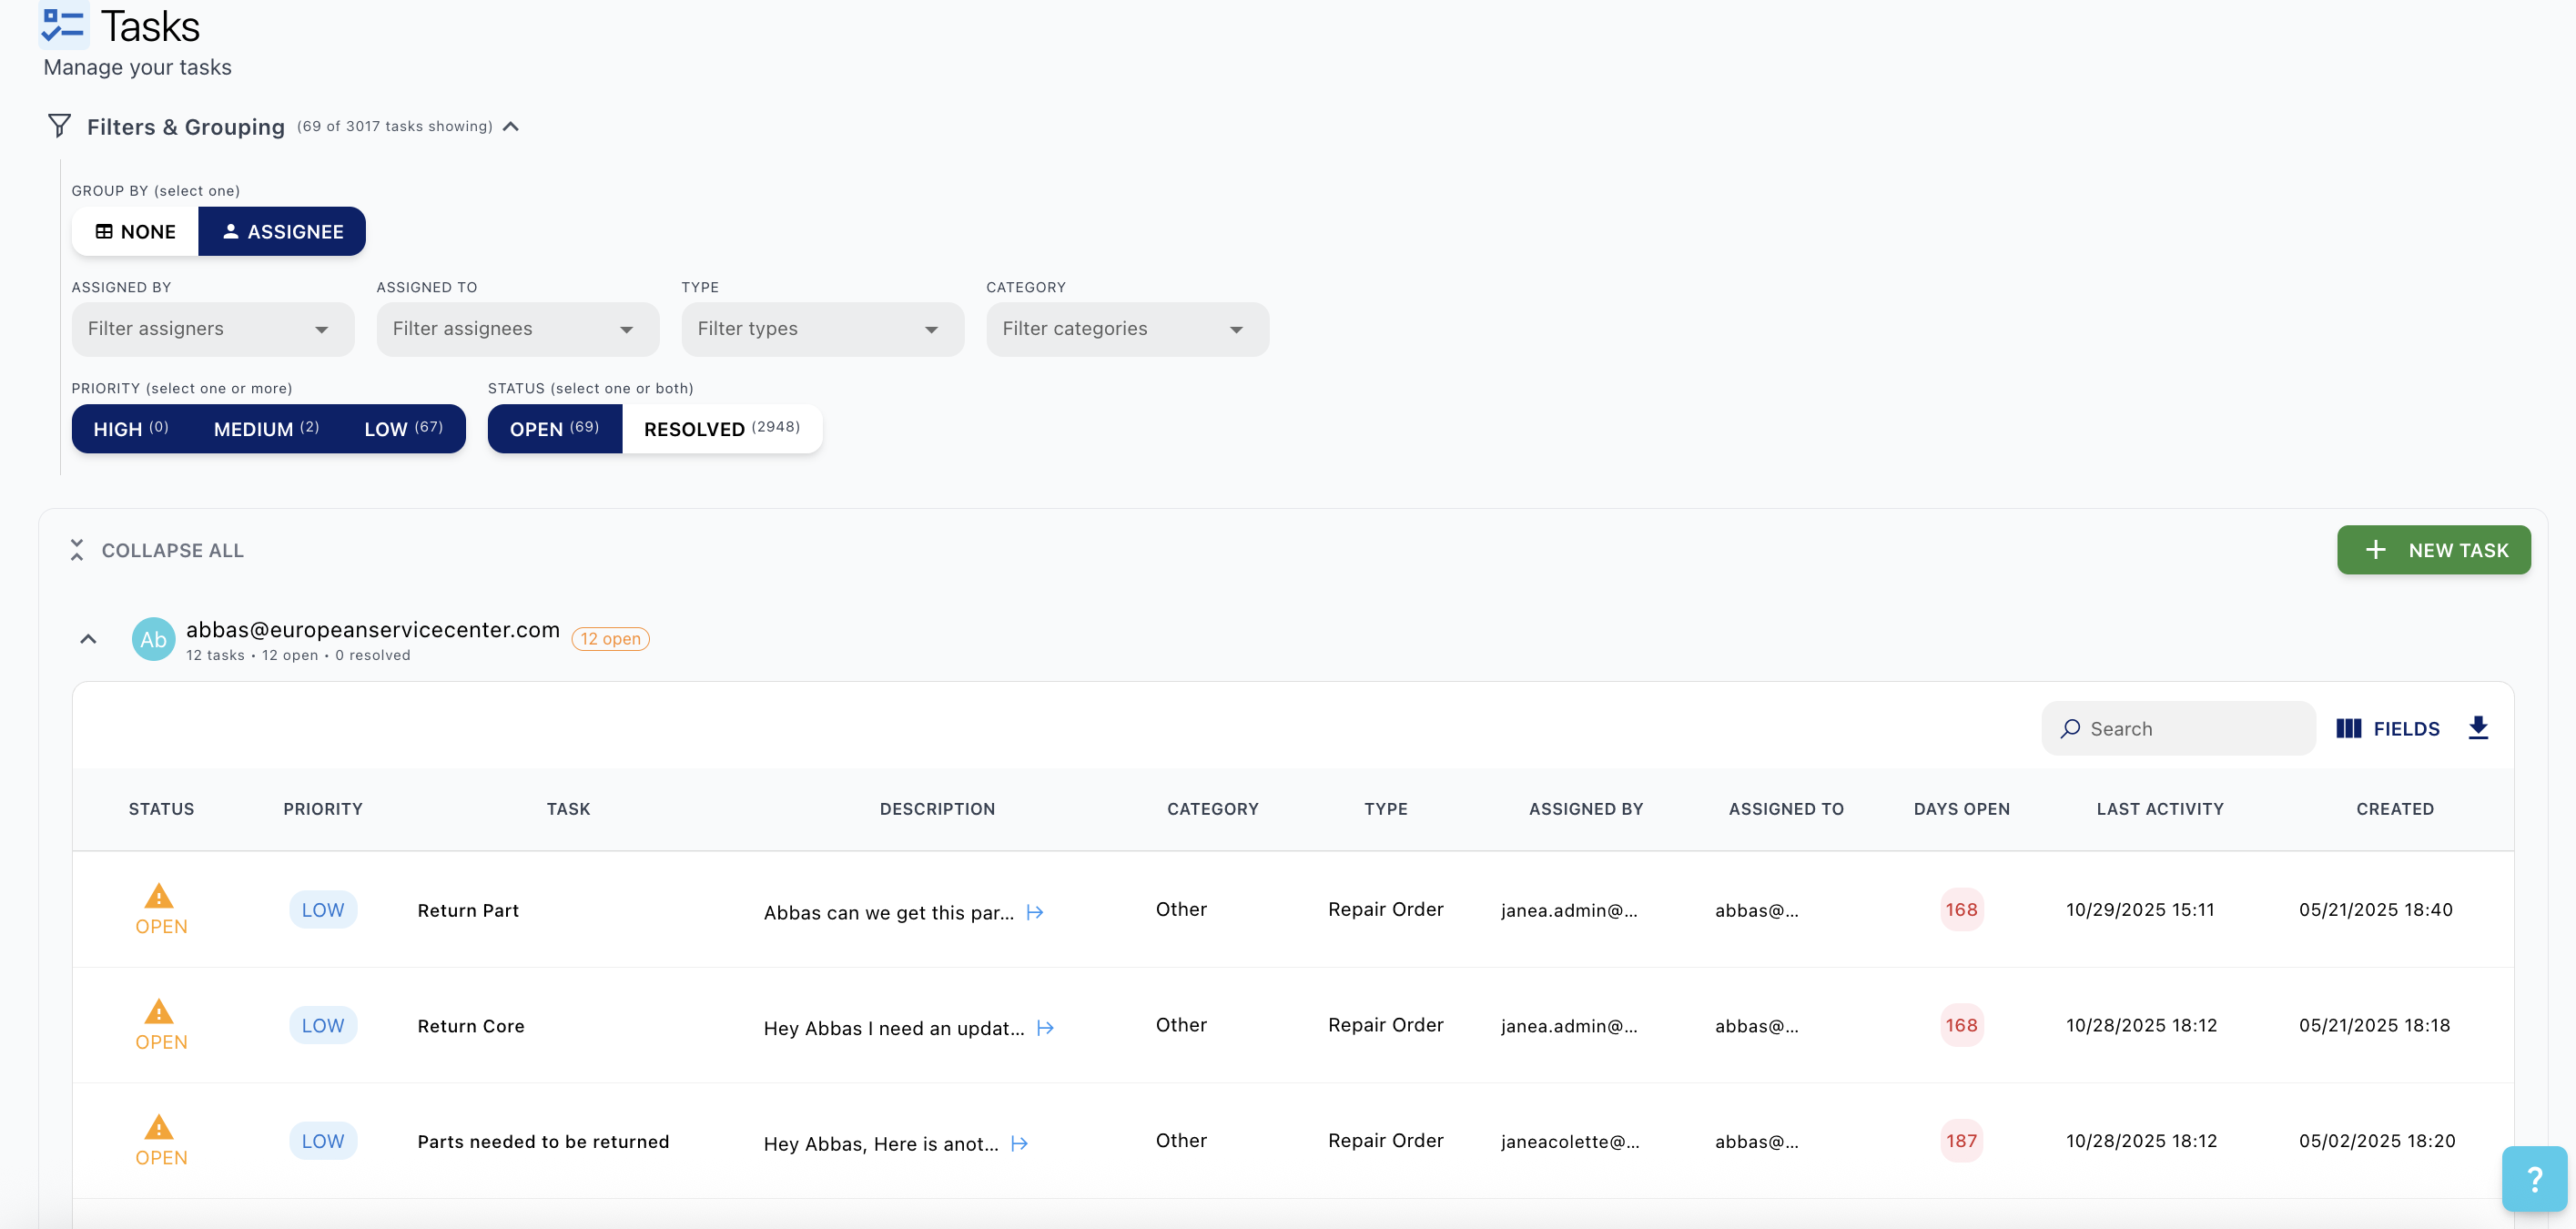Image resolution: width=2576 pixels, height=1229 pixels.
Task: Switch Group By to NONE
Action: click(x=135, y=231)
